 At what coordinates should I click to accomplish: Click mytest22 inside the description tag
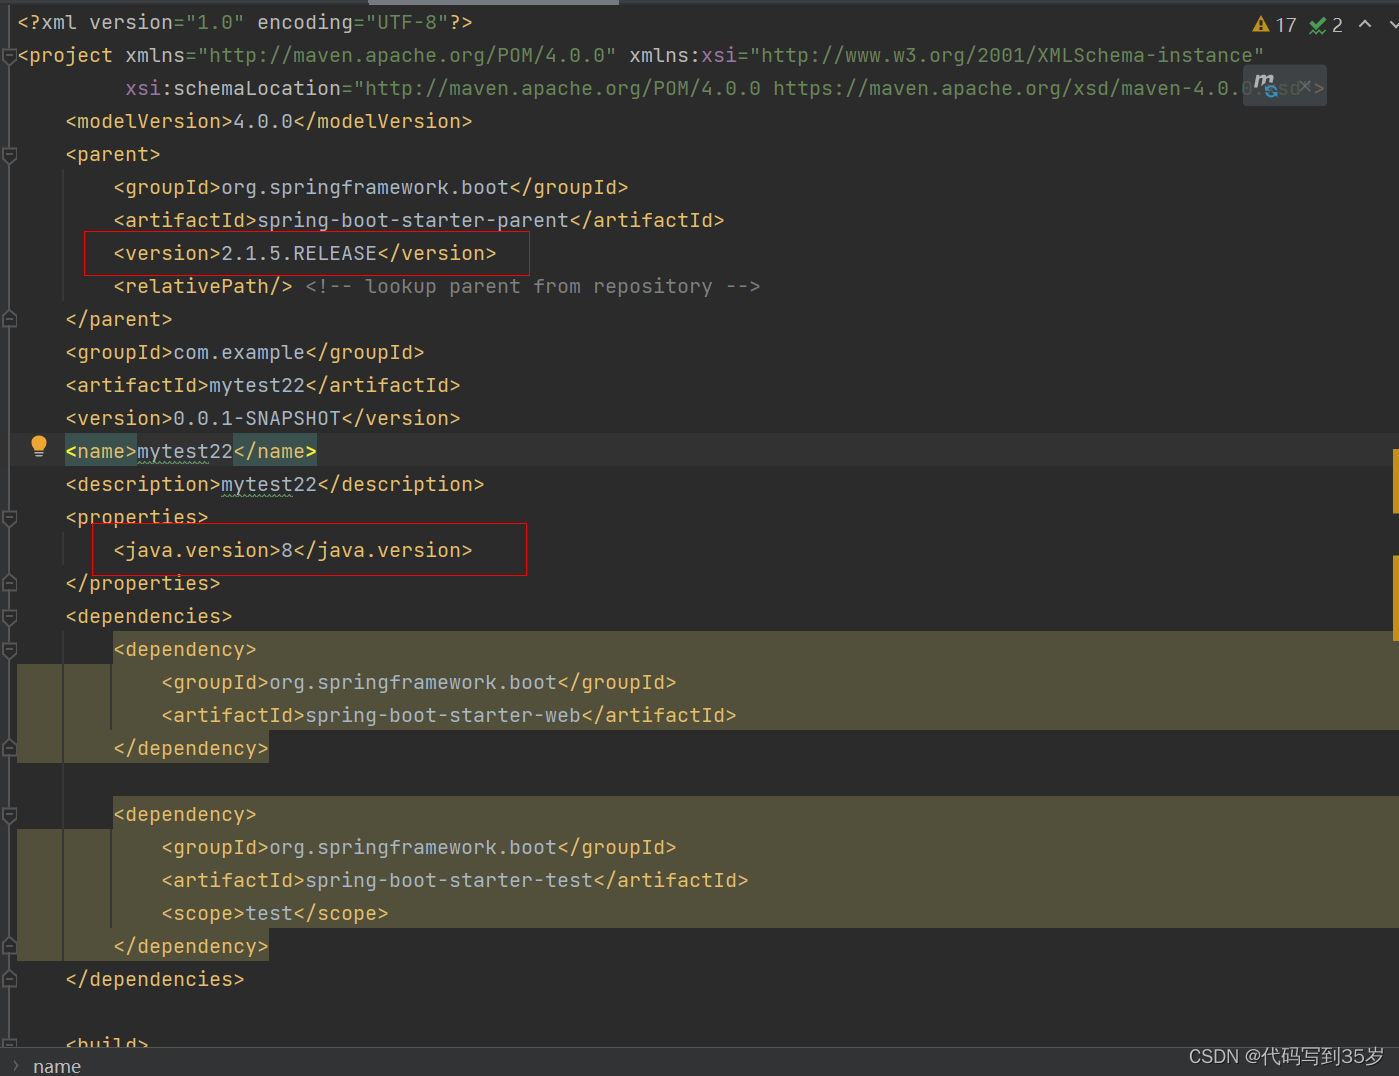(x=269, y=485)
